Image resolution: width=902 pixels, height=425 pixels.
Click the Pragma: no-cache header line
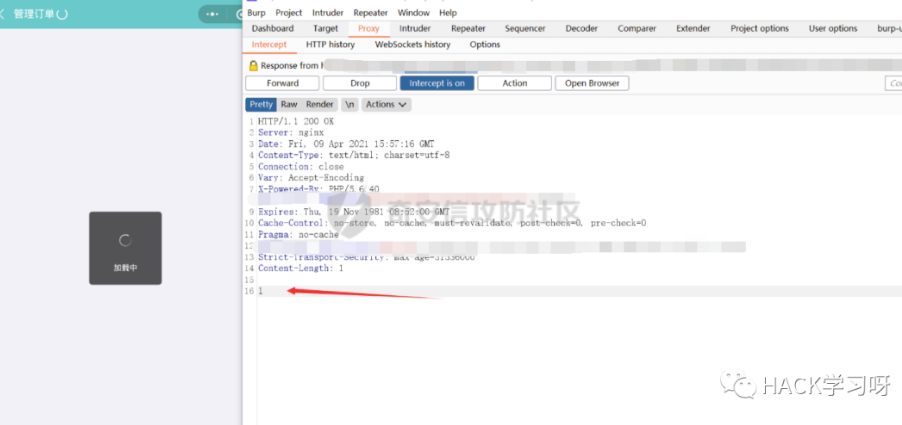299,235
